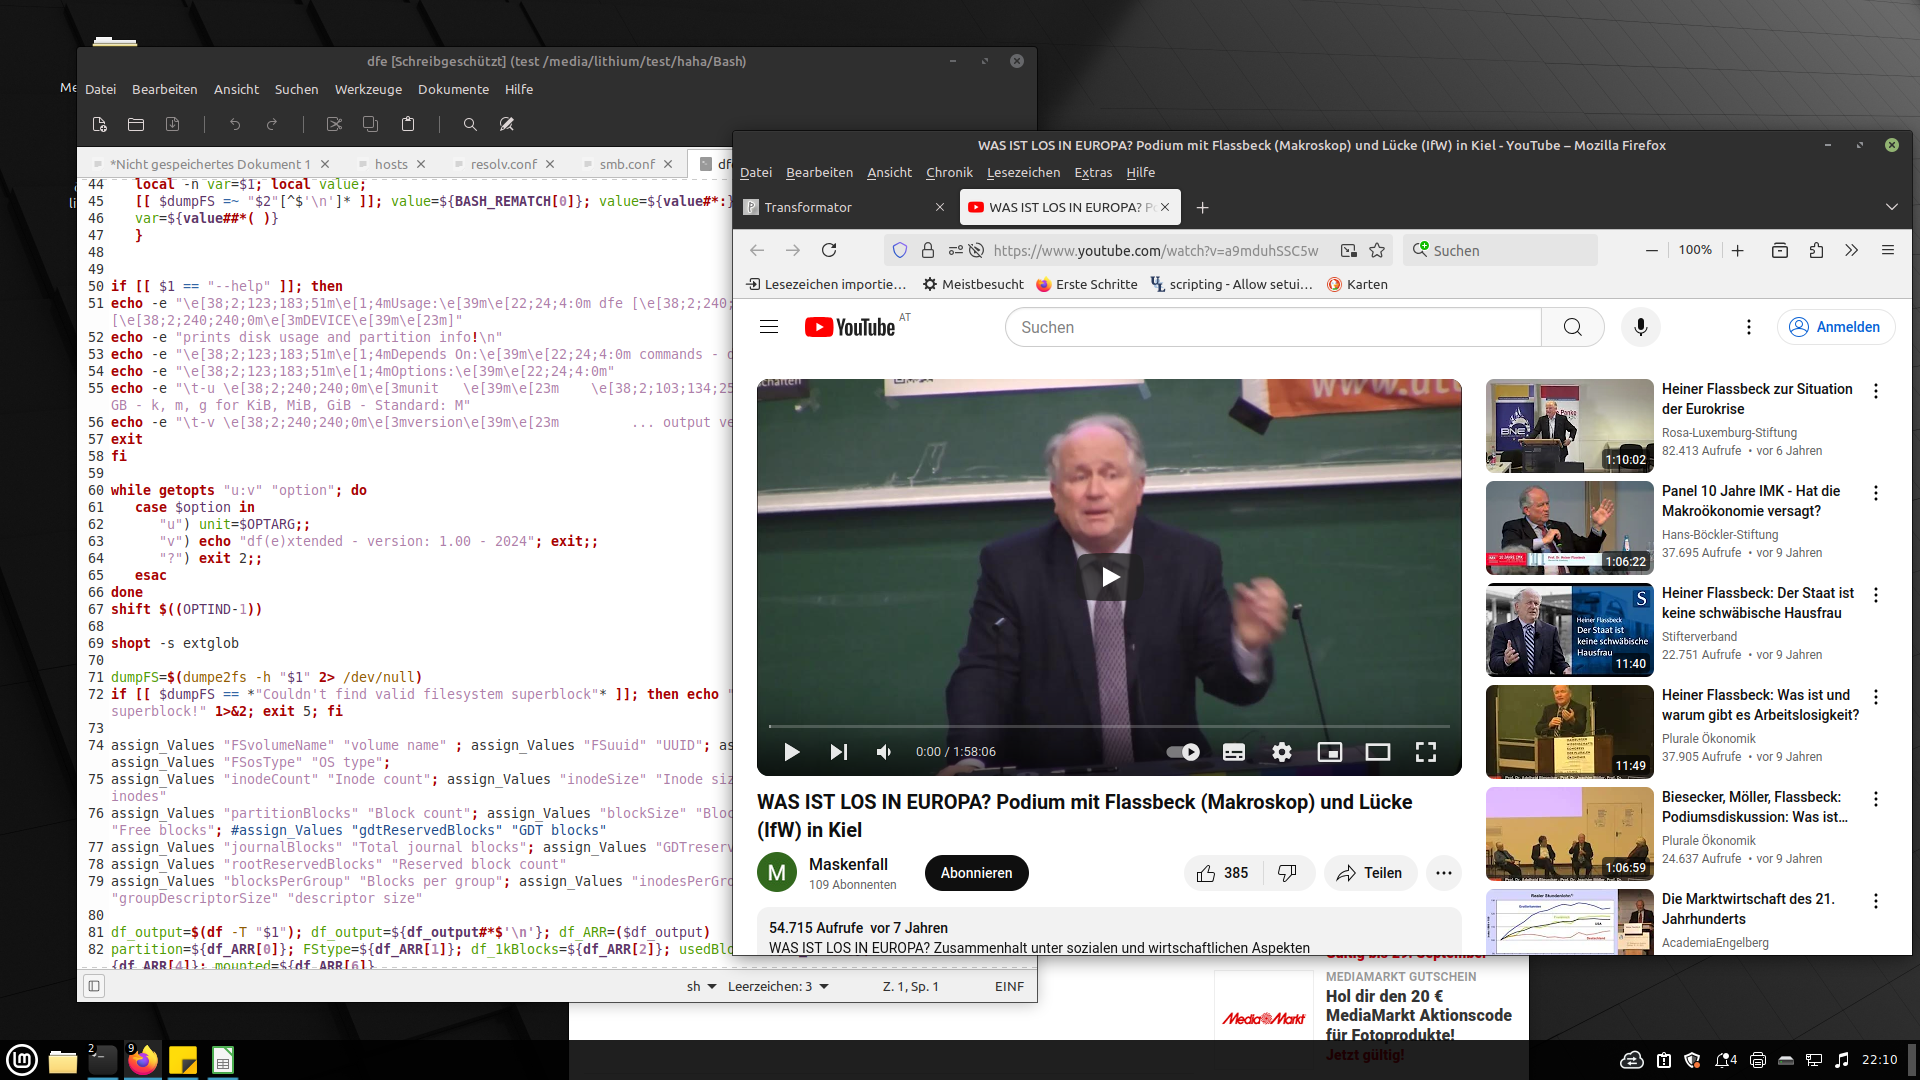1920x1080 pixels.
Task: Open the sh syntax language dropdown
Action: click(x=701, y=987)
